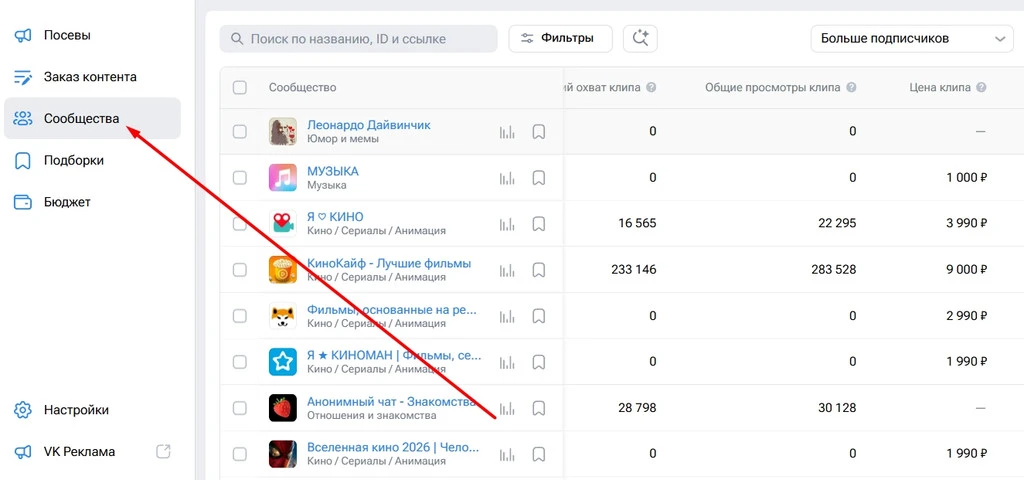Open the Вселенная кино 2026 community link
The height and width of the screenshot is (480, 1024).
392,448
